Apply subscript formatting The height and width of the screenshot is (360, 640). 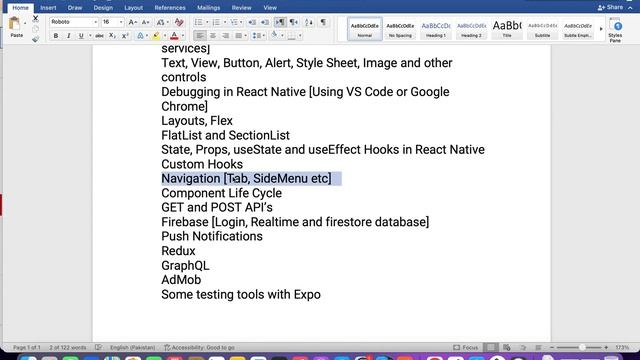tap(112, 36)
